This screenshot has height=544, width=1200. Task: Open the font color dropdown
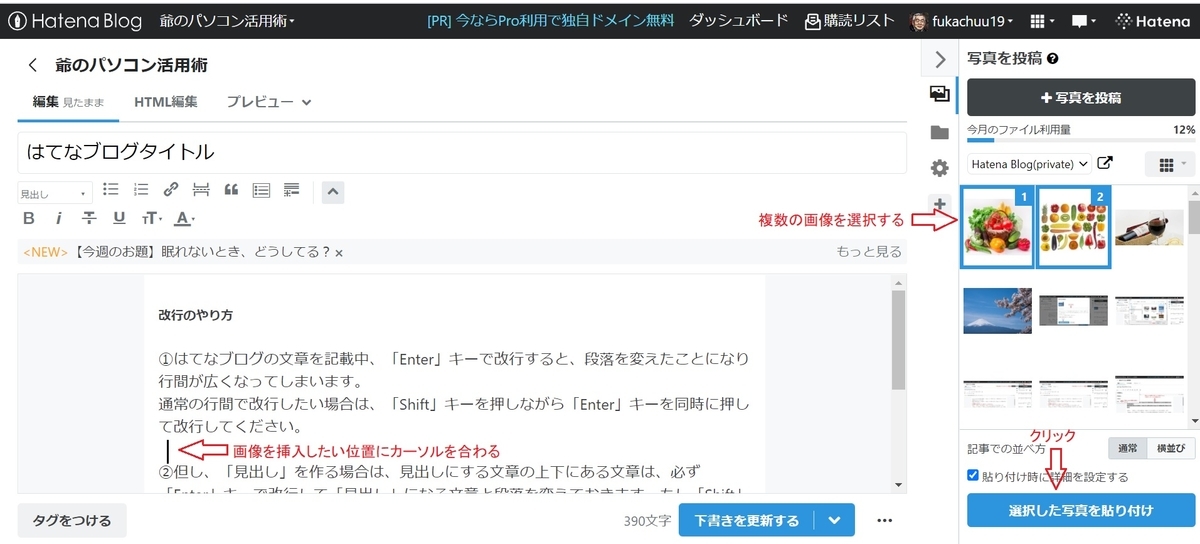point(184,218)
